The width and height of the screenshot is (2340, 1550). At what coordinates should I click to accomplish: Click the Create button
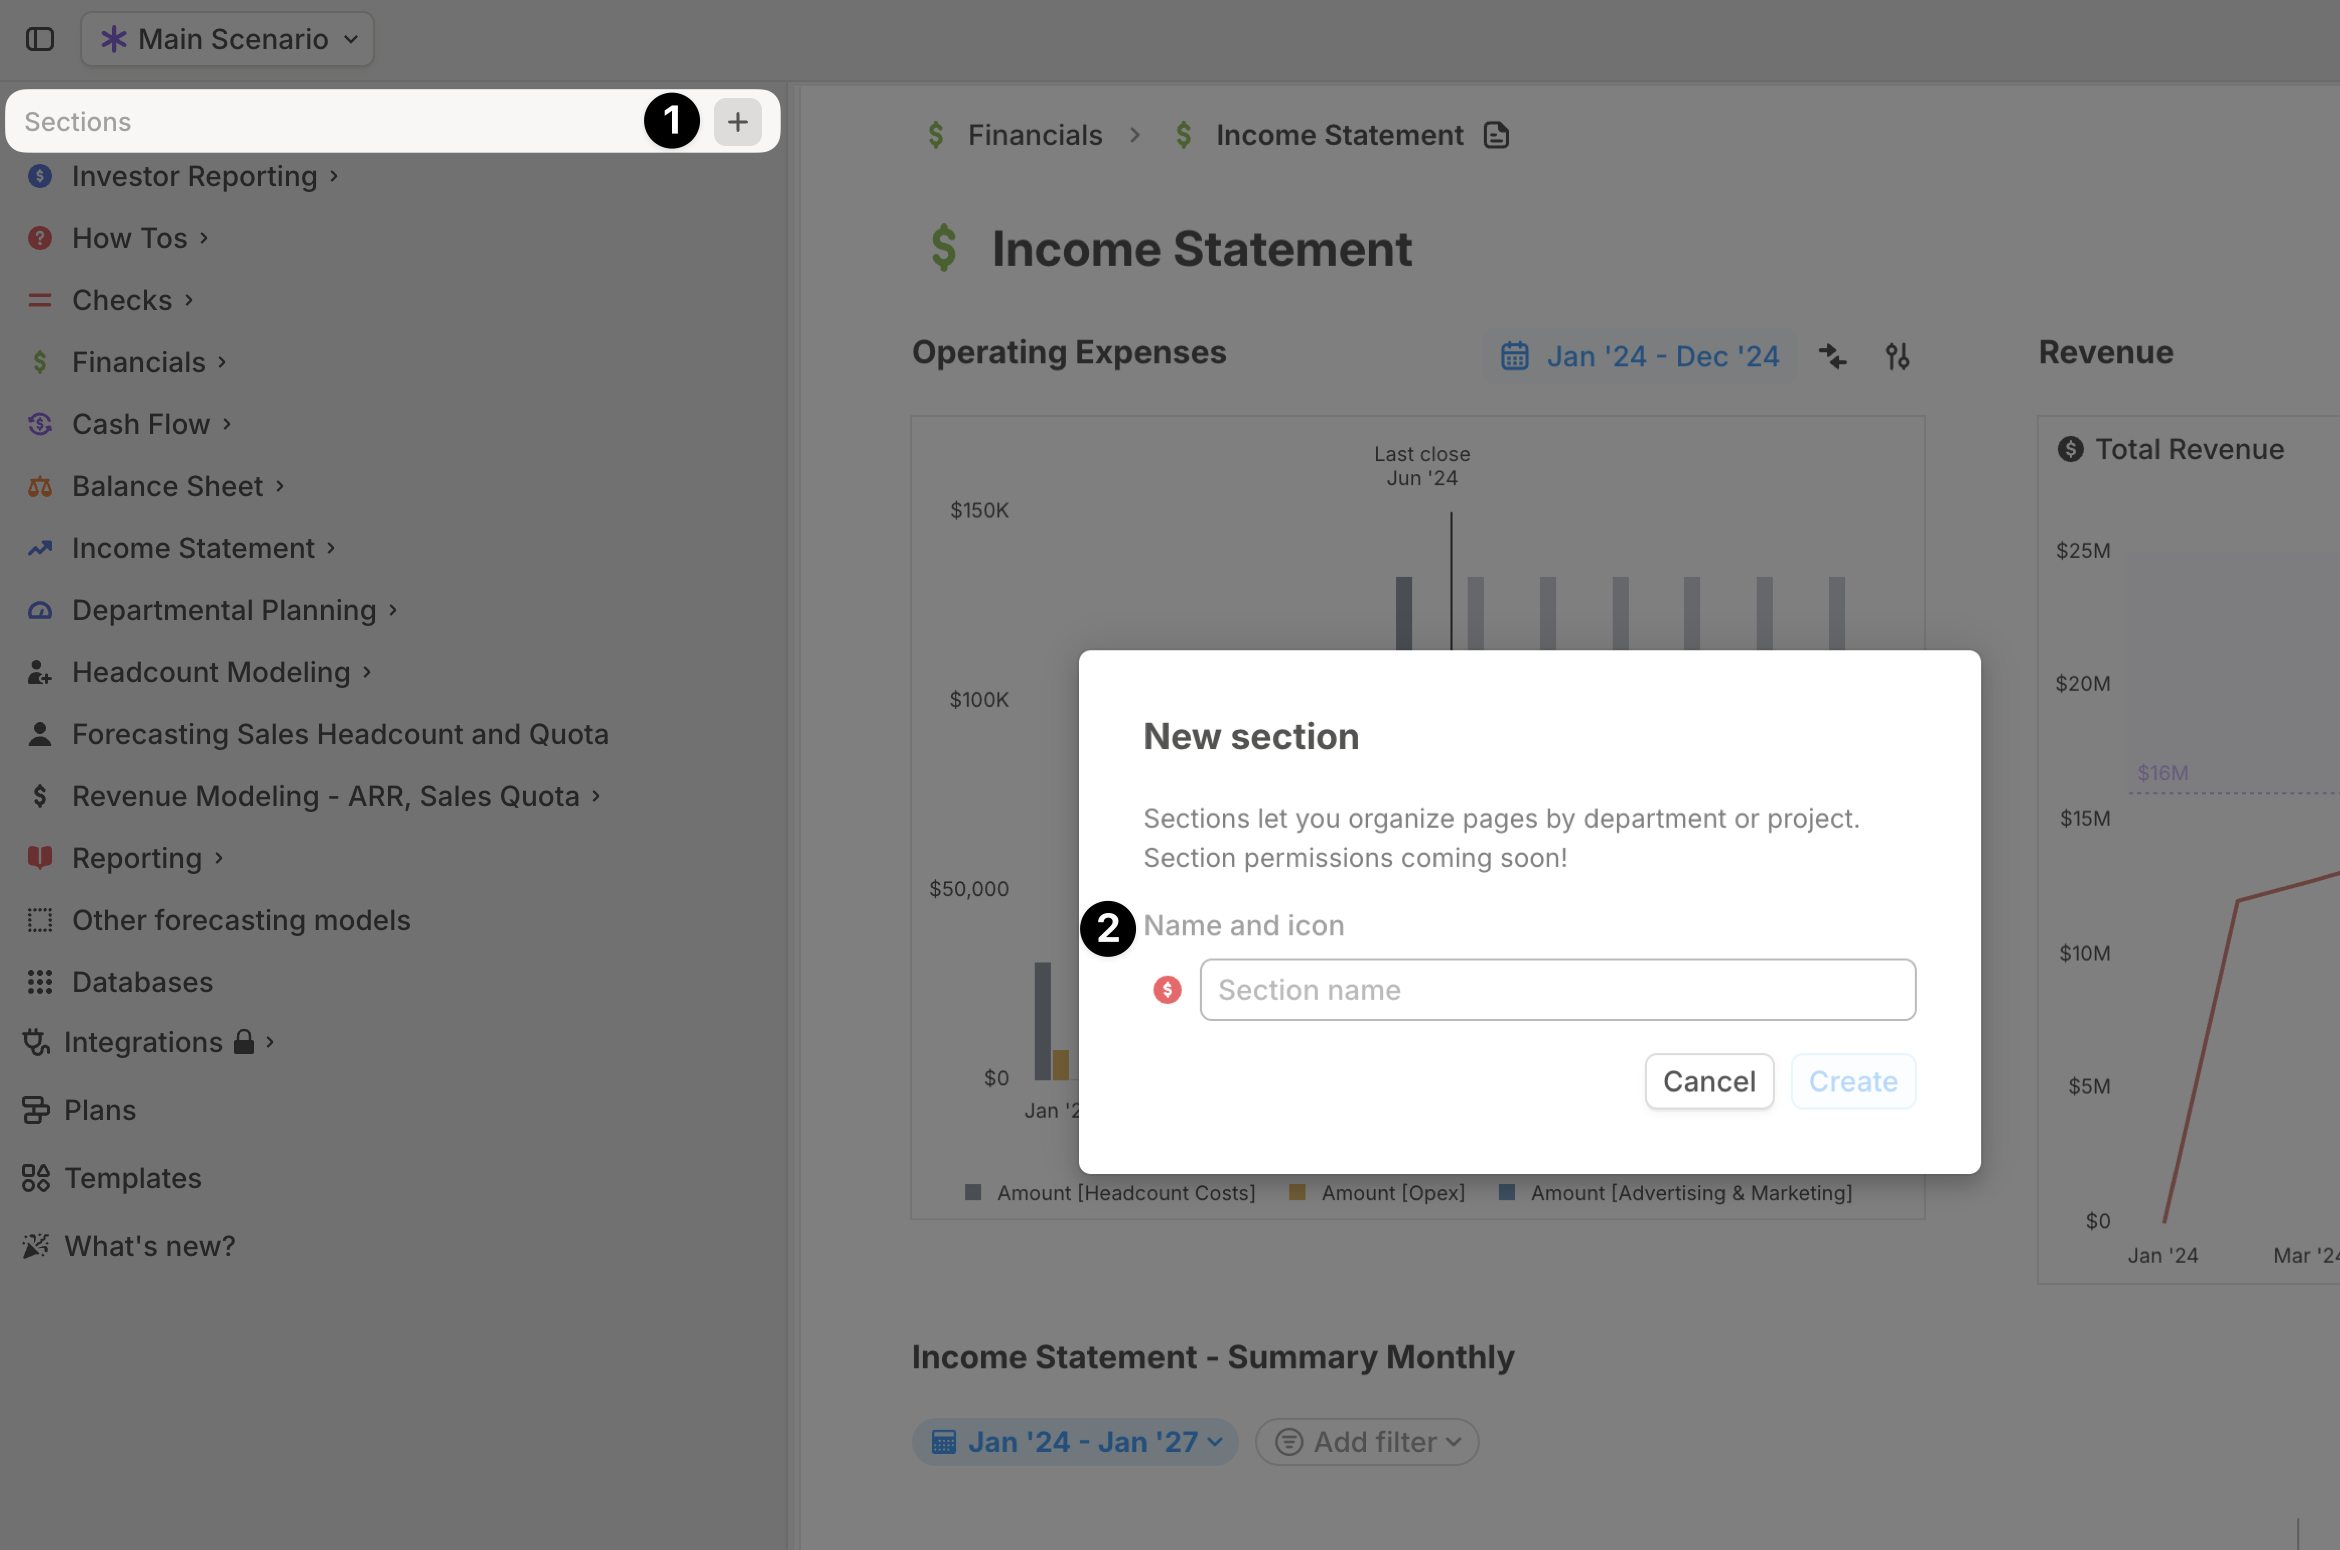1852,1081
